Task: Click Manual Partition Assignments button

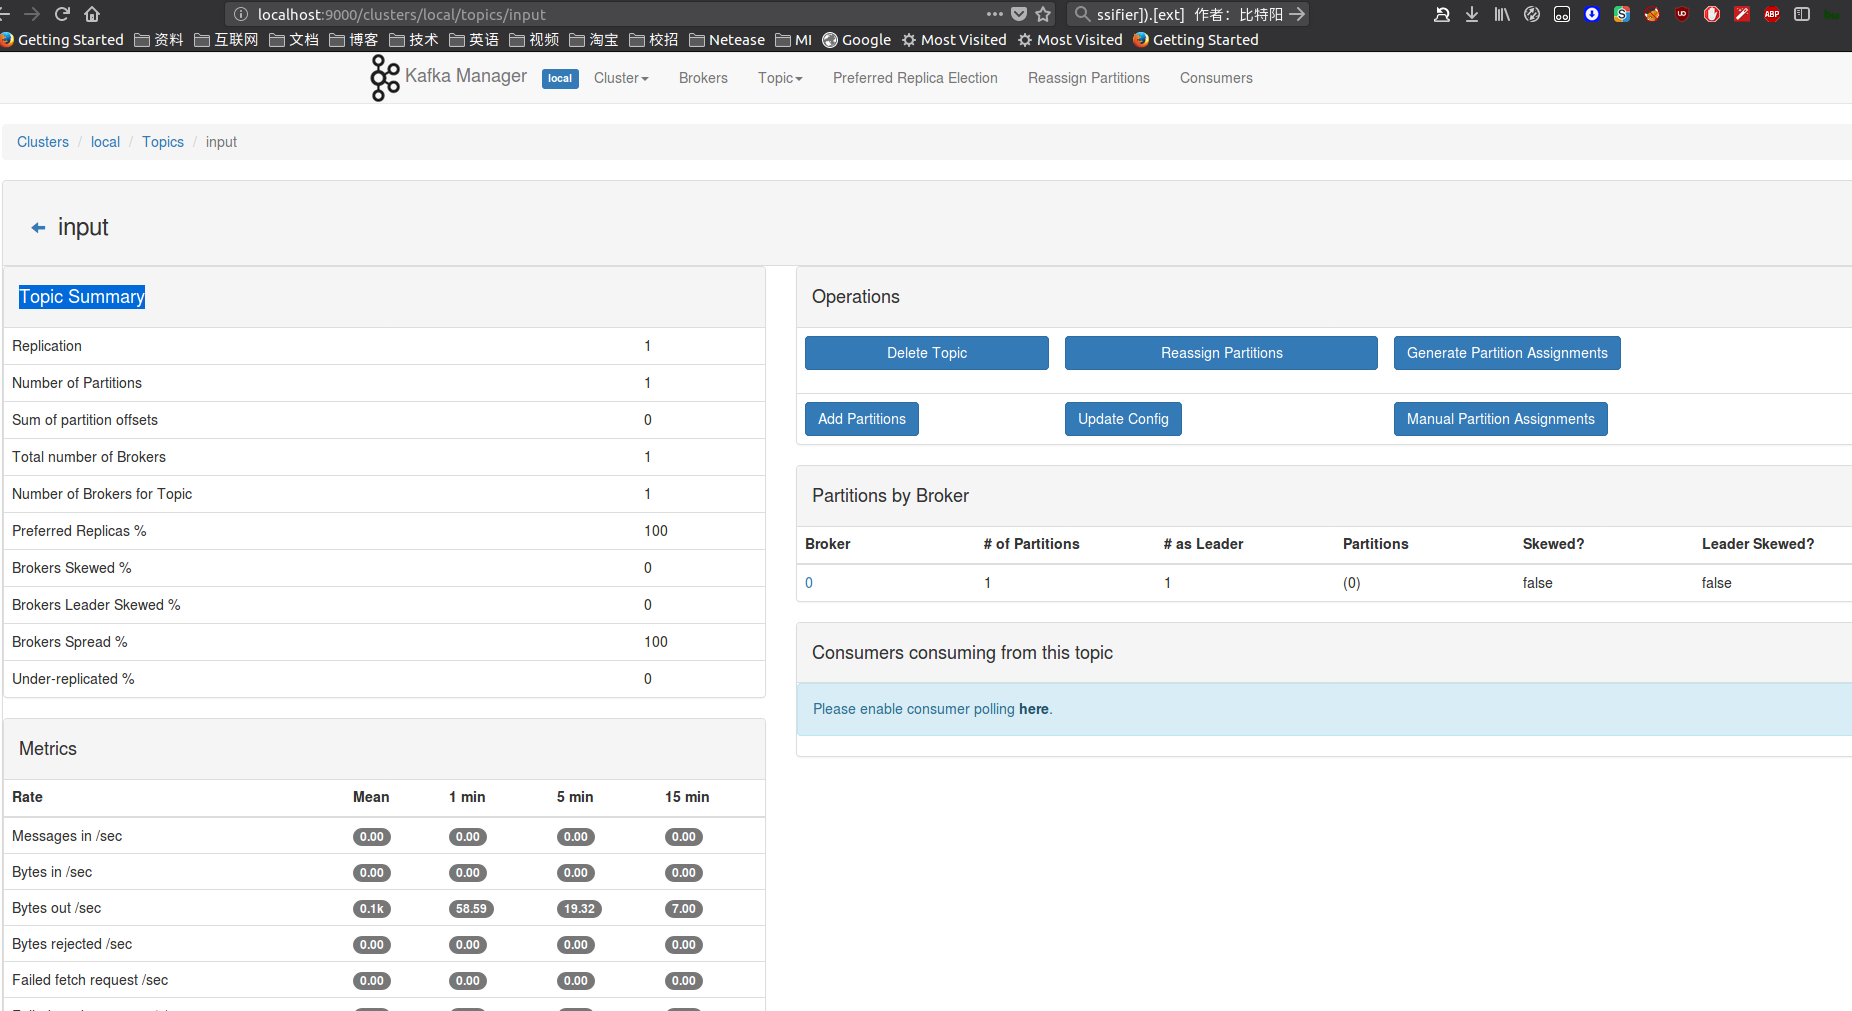Action: (x=1501, y=419)
